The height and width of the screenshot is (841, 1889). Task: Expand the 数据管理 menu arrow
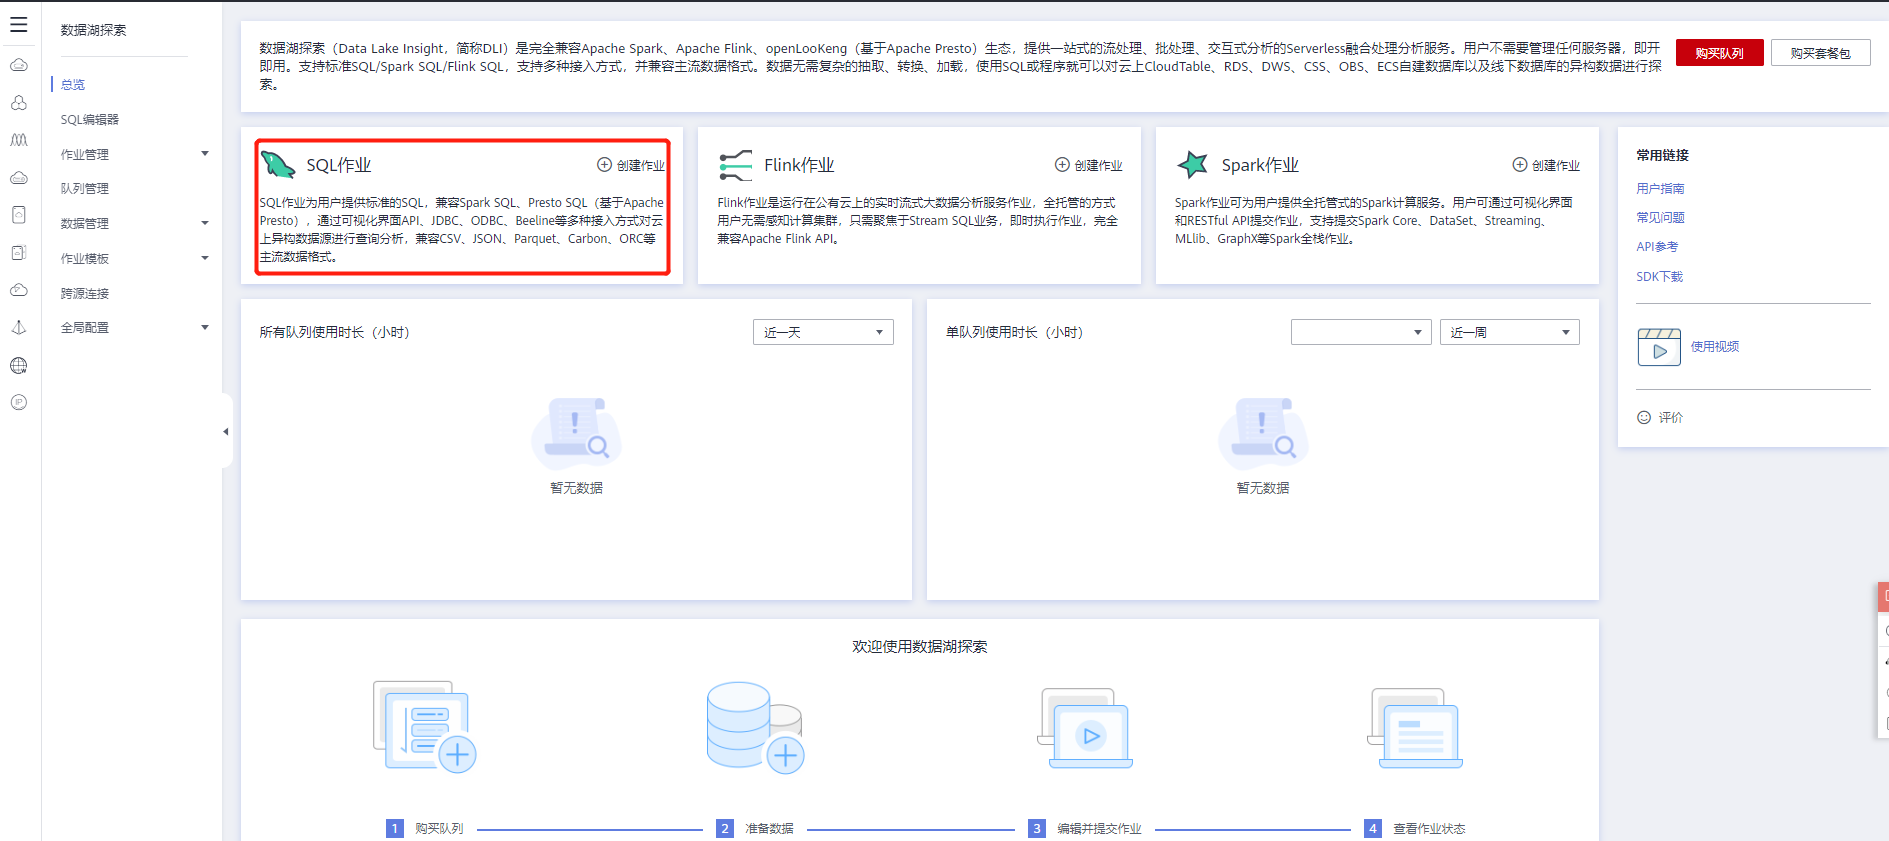[205, 223]
